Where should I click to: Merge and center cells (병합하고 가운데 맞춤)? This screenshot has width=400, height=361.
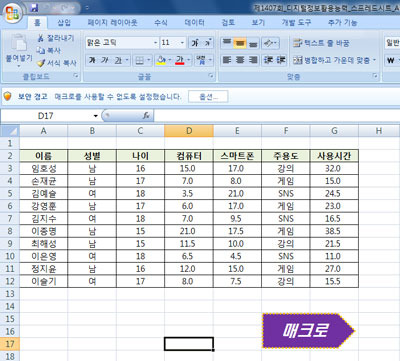click(332, 60)
